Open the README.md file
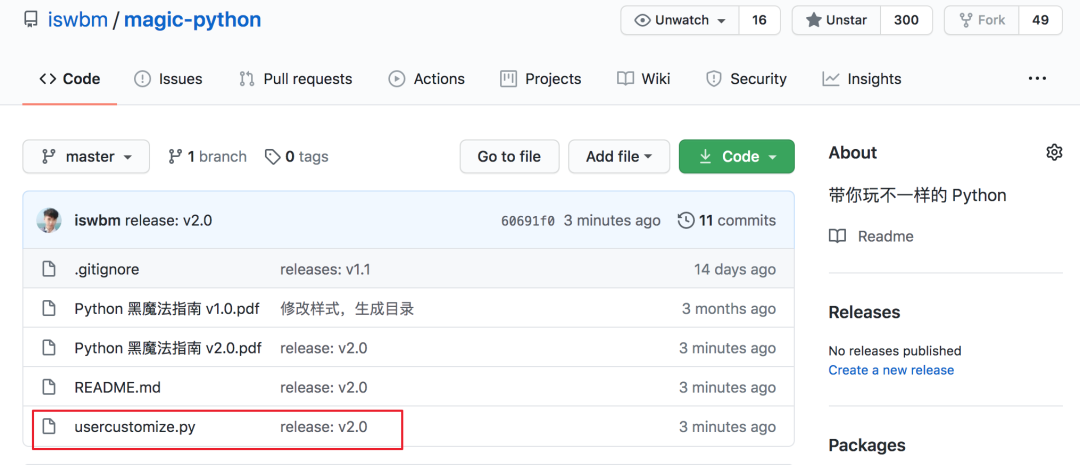The width and height of the screenshot is (1080, 465). tap(117, 387)
